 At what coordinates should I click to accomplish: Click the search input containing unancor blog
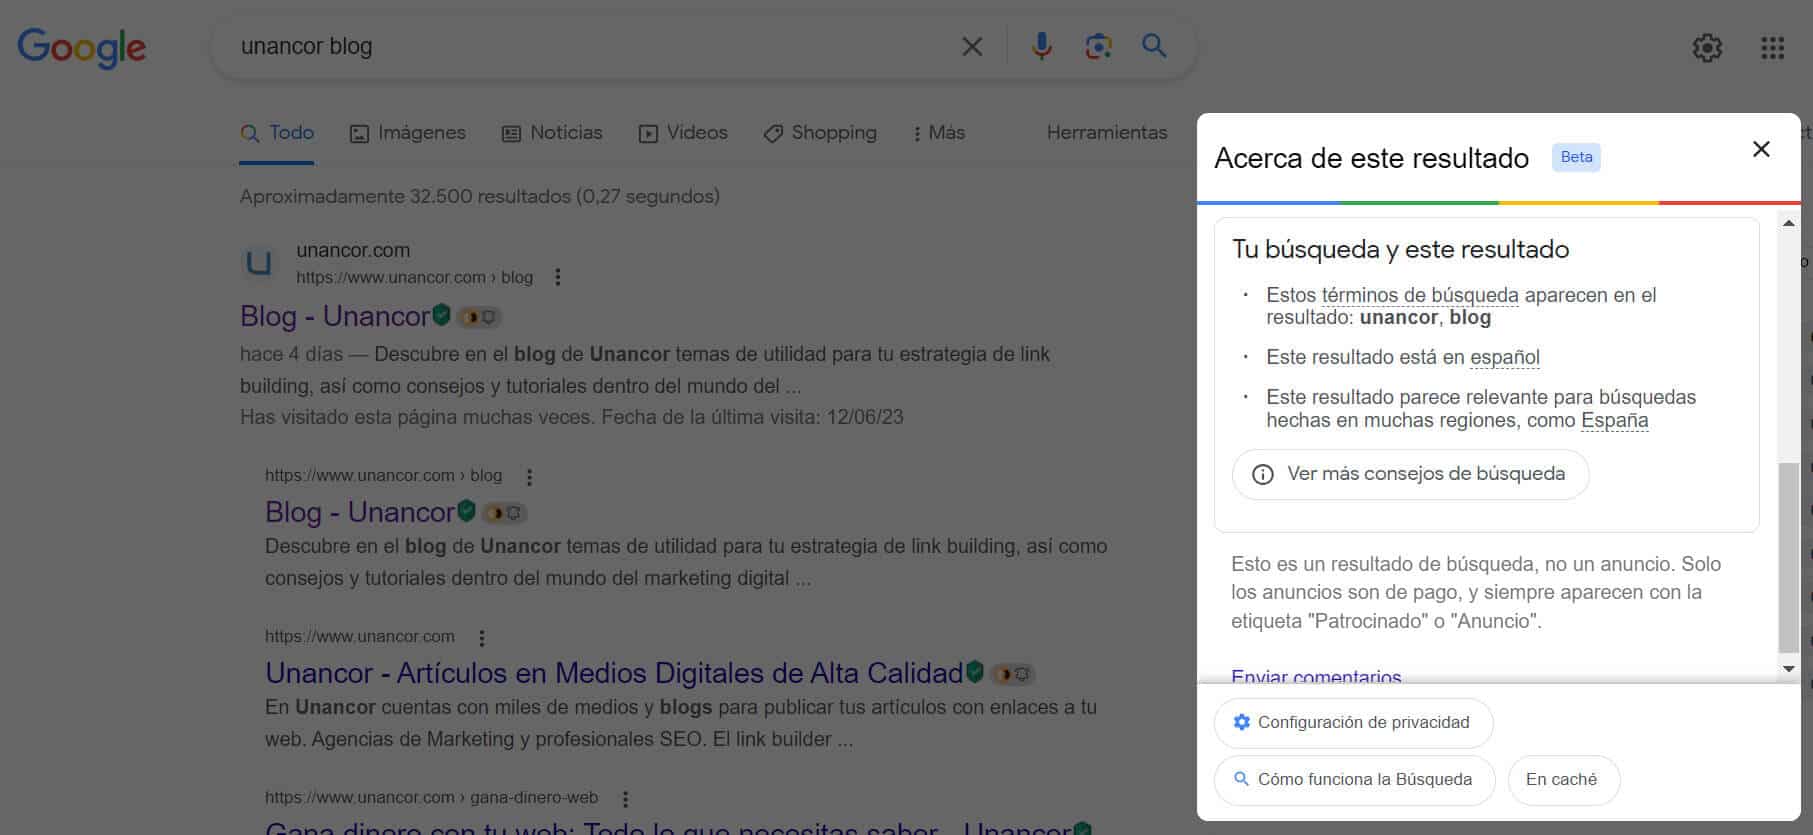pos(590,46)
